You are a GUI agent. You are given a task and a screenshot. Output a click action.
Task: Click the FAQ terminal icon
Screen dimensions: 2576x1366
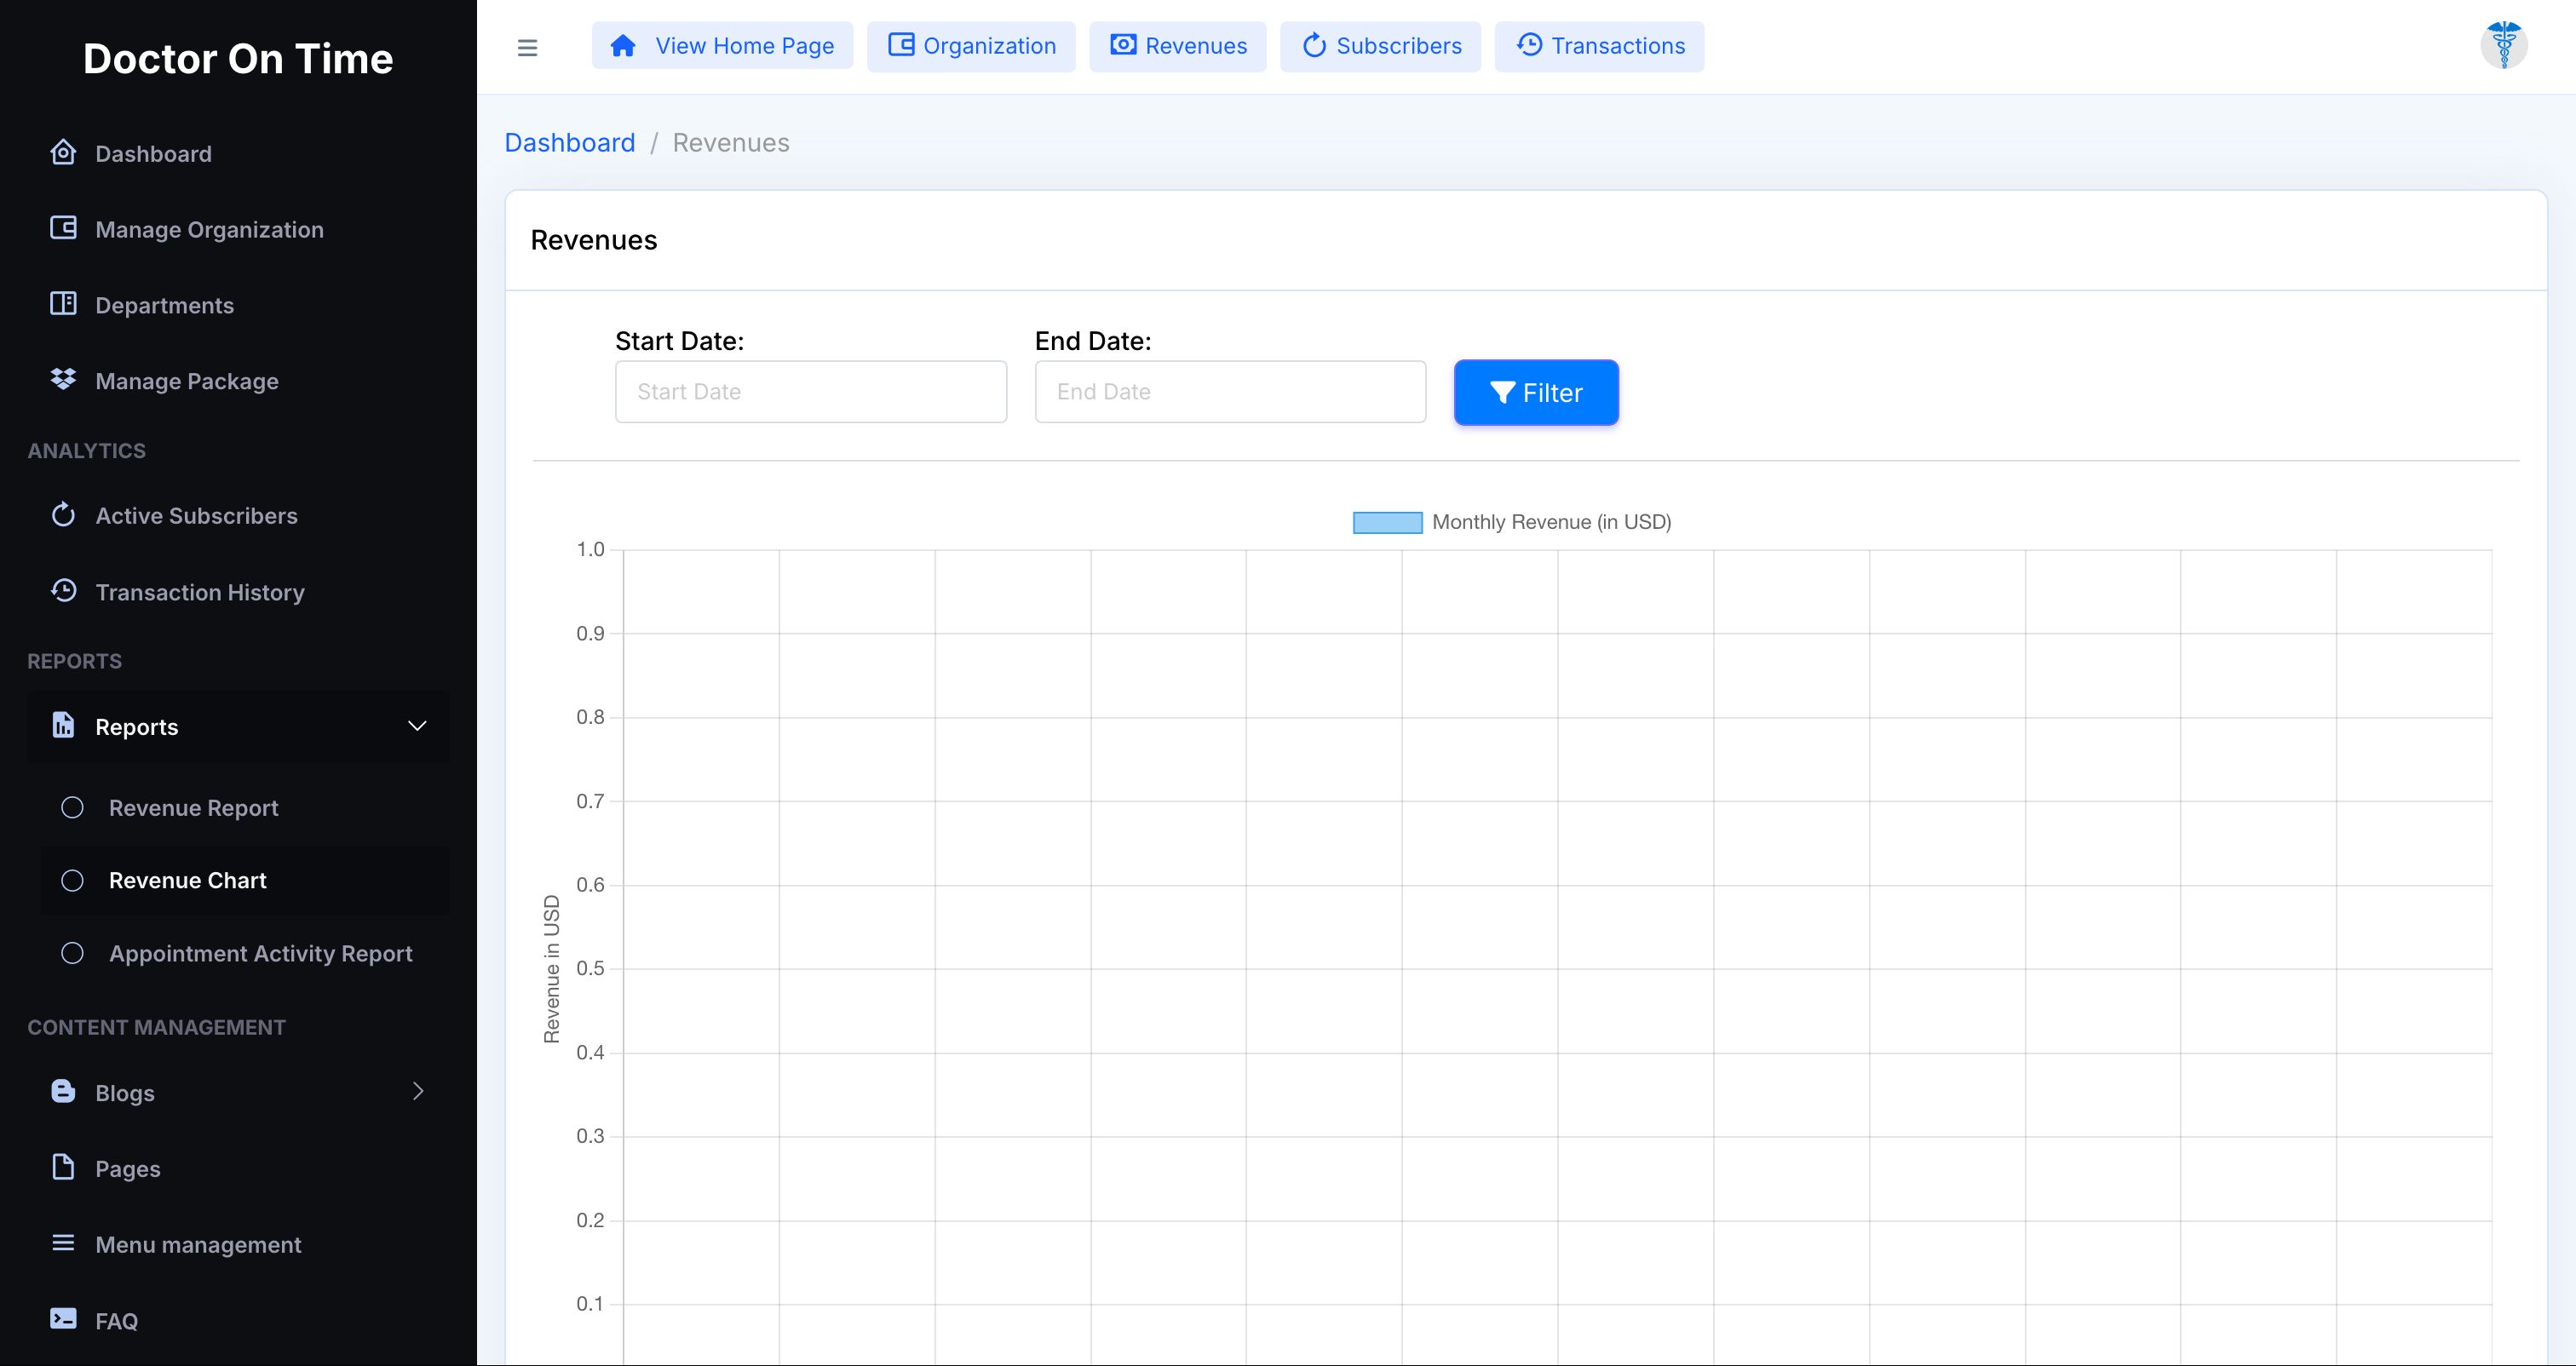63,1319
